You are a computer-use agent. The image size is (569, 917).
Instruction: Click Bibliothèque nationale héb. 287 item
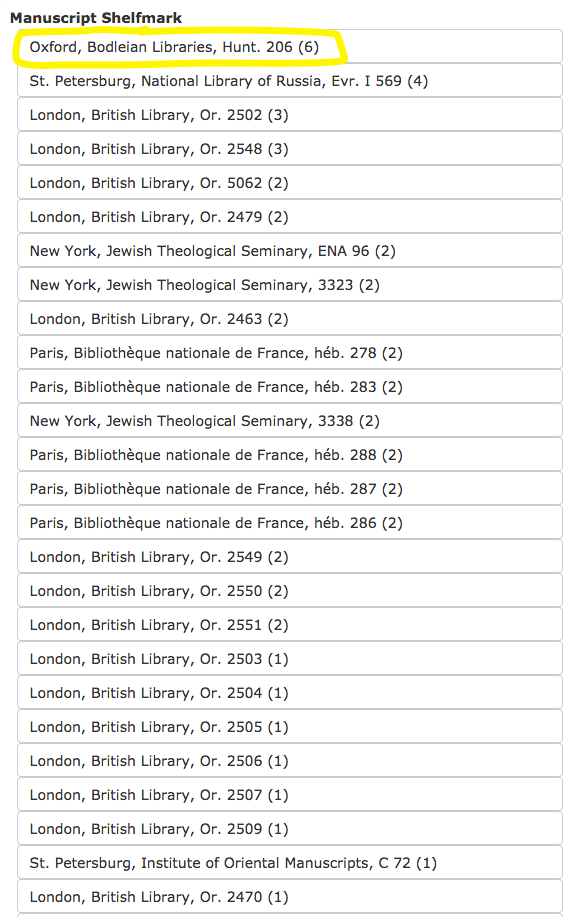[x=290, y=488]
